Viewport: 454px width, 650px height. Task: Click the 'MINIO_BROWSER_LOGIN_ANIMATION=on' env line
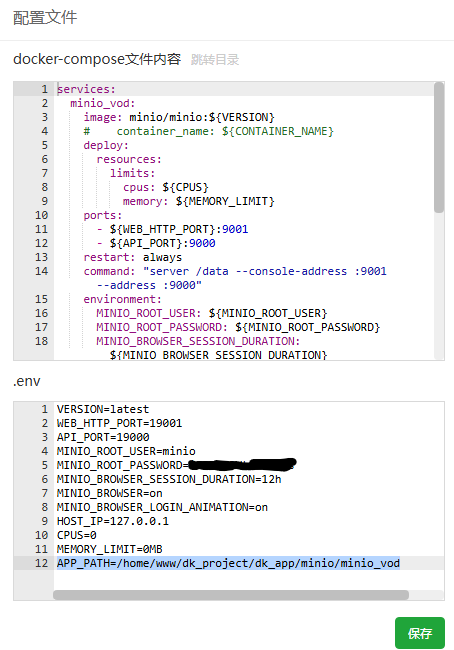(163, 507)
